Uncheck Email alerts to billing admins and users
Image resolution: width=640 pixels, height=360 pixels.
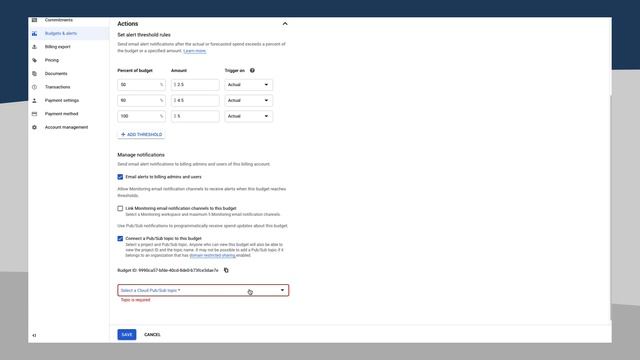[x=120, y=177]
